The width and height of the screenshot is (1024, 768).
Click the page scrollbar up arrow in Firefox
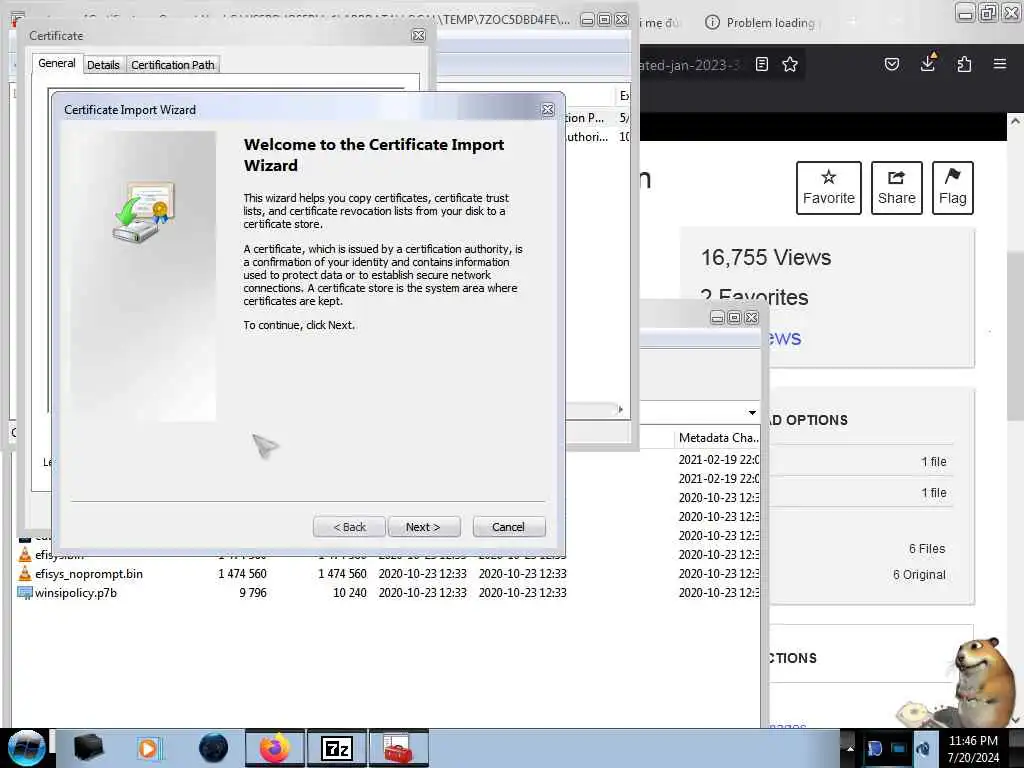pyautogui.click(x=1015, y=121)
